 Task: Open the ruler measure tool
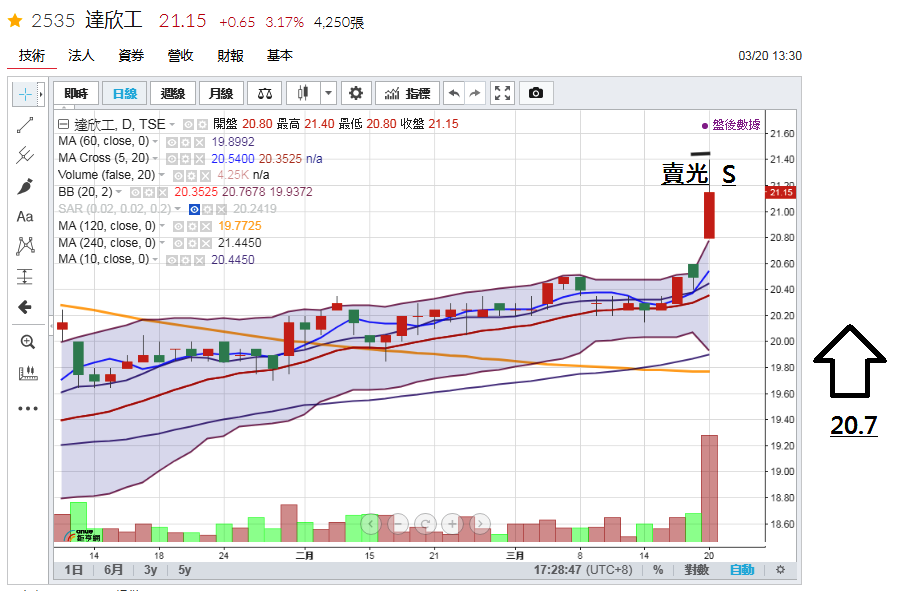[x=28, y=373]
